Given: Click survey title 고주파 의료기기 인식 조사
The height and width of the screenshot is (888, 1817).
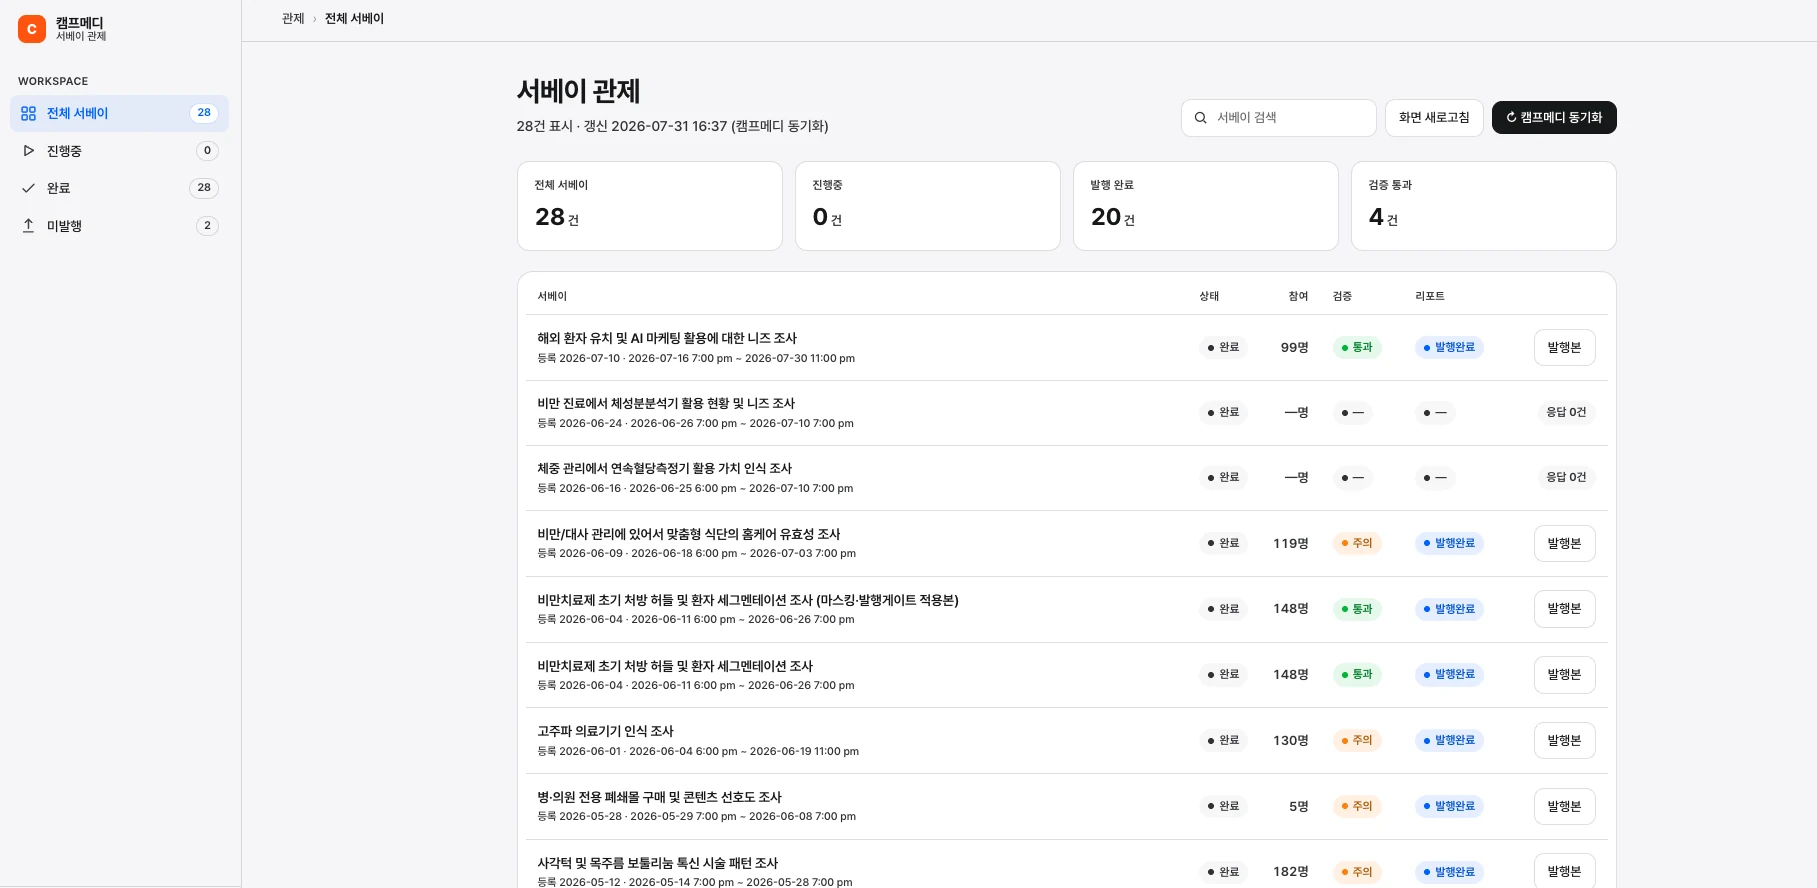Looking at the screenshot, I should pyautogui.click(x=606, y=732).
